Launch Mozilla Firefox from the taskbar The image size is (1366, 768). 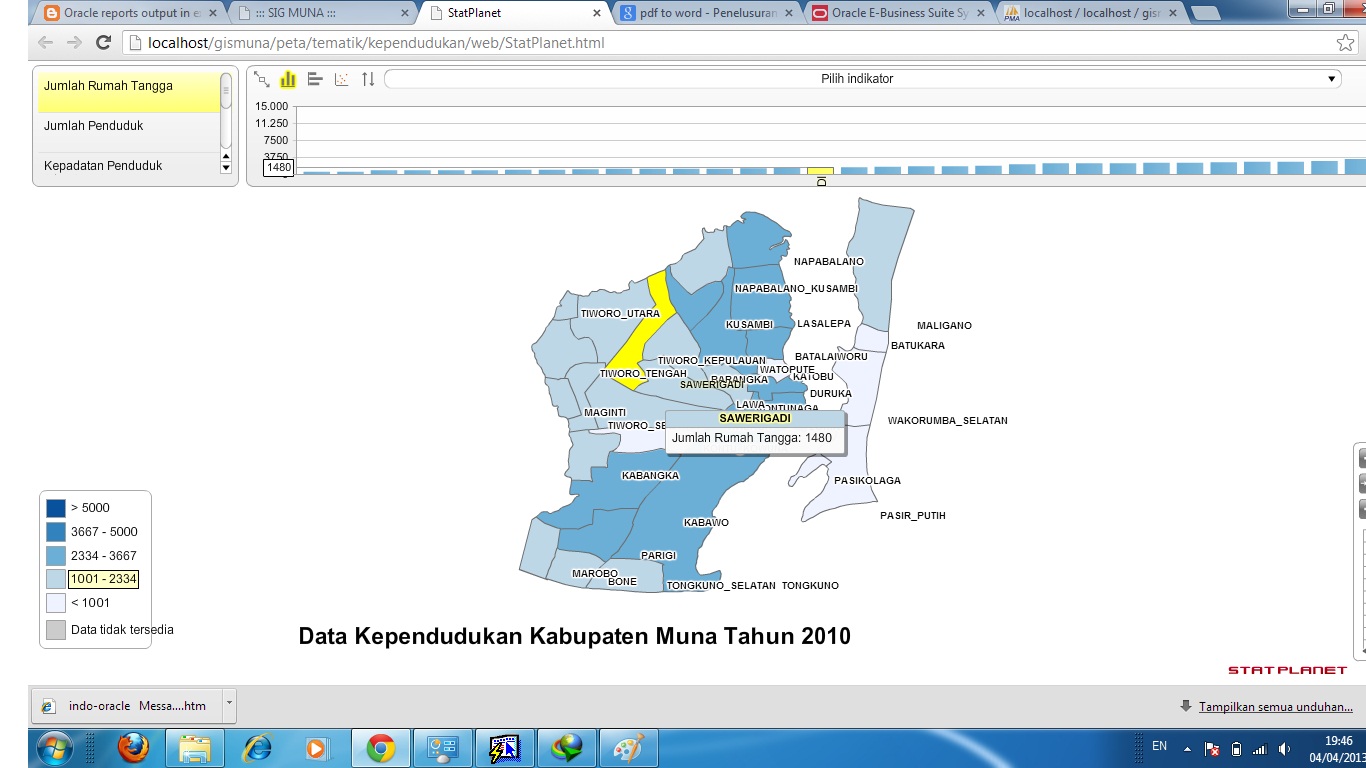pos(133,747)
